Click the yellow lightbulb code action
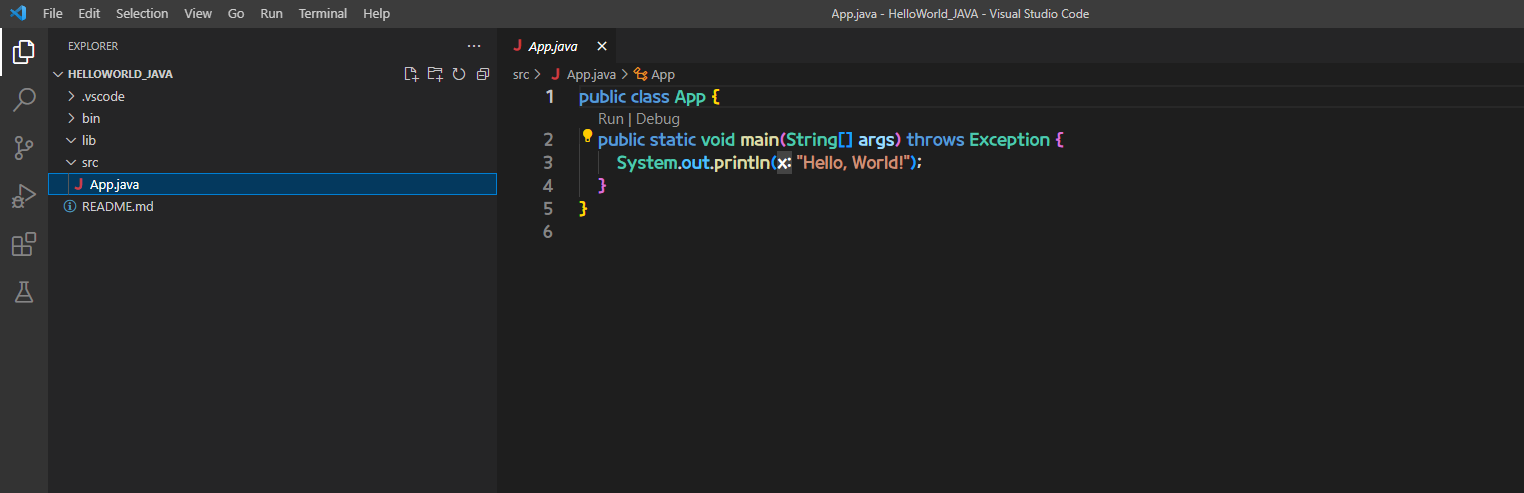This screenshot has height=493, width=1524. point(587,137)
